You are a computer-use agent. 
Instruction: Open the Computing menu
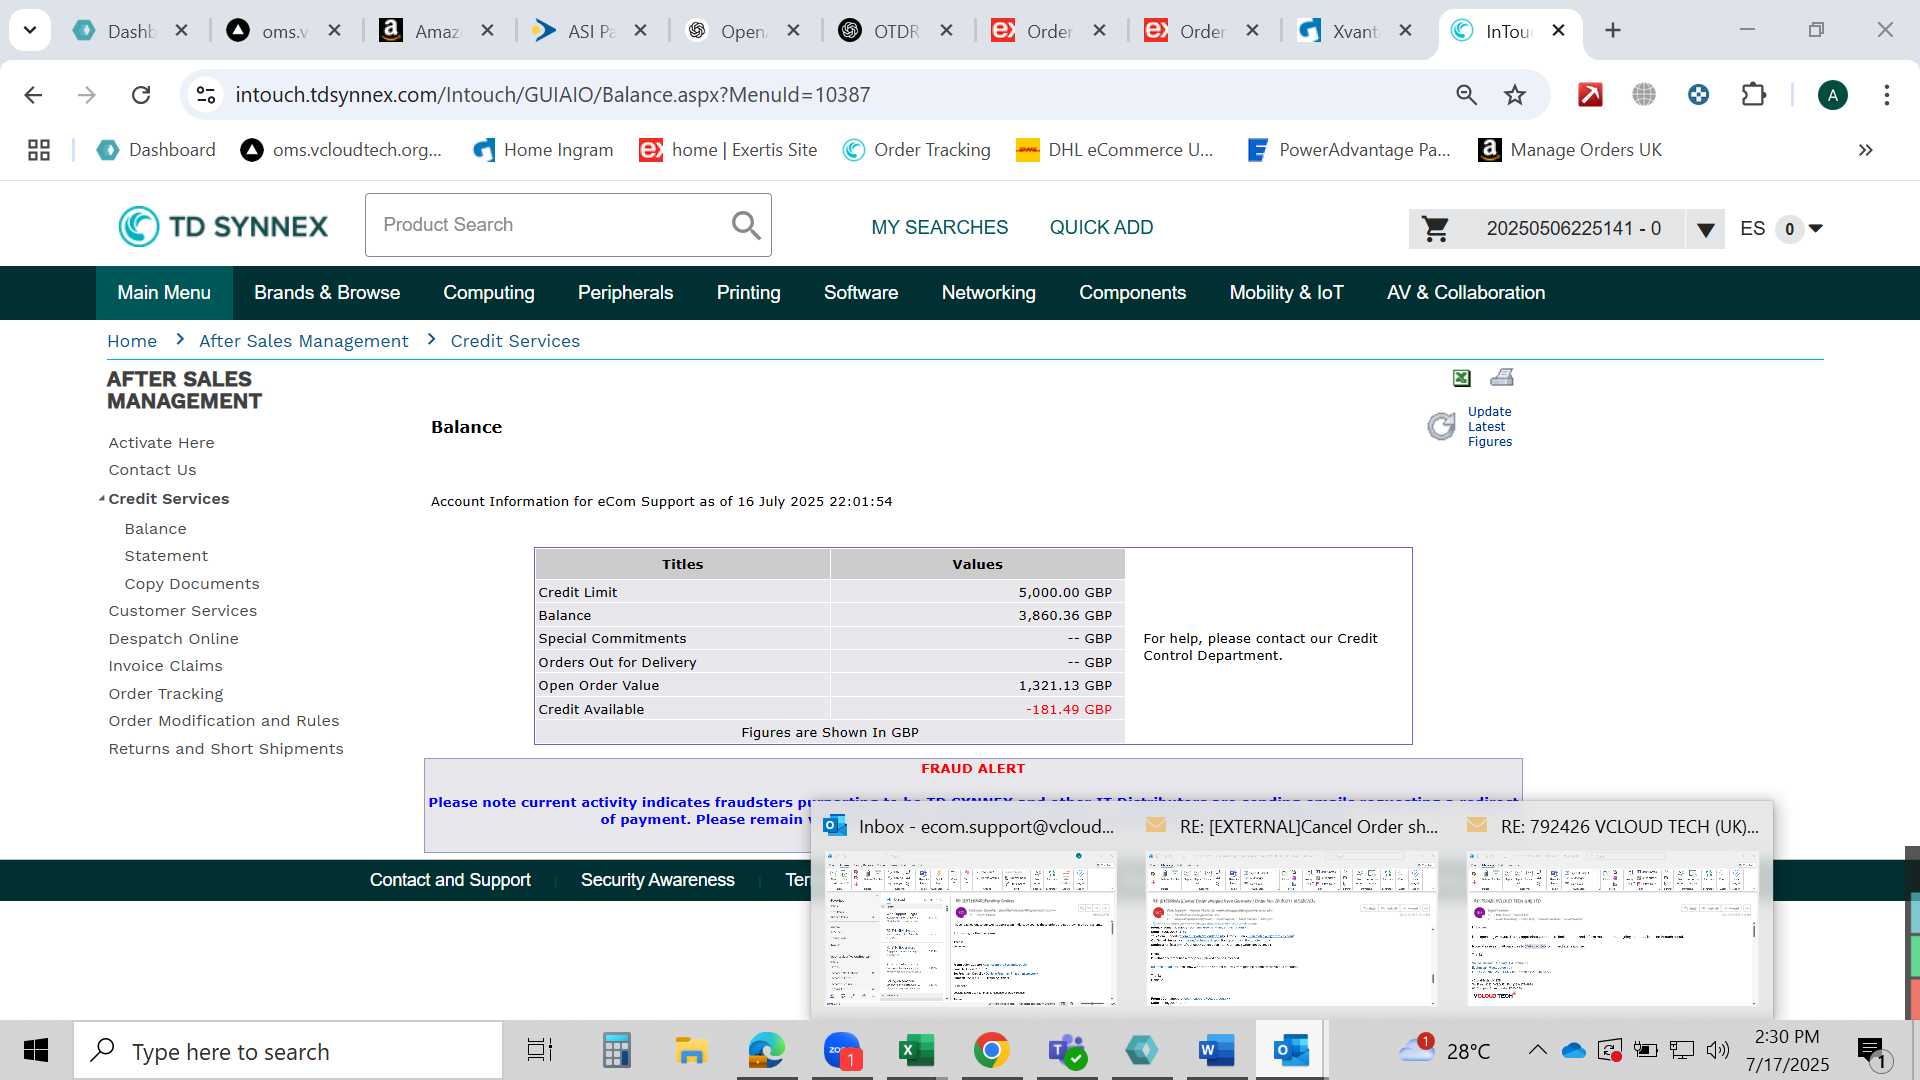click(x=489, y=293)
